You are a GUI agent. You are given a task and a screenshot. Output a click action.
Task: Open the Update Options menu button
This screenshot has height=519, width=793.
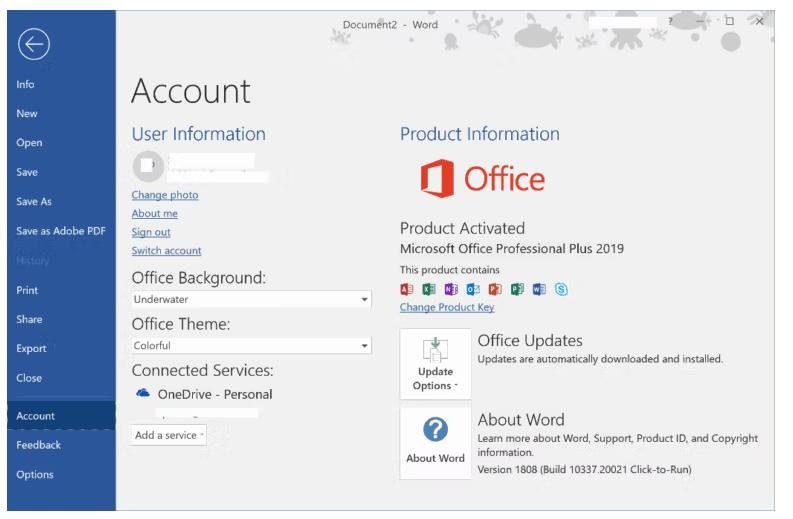click(435, 364)
